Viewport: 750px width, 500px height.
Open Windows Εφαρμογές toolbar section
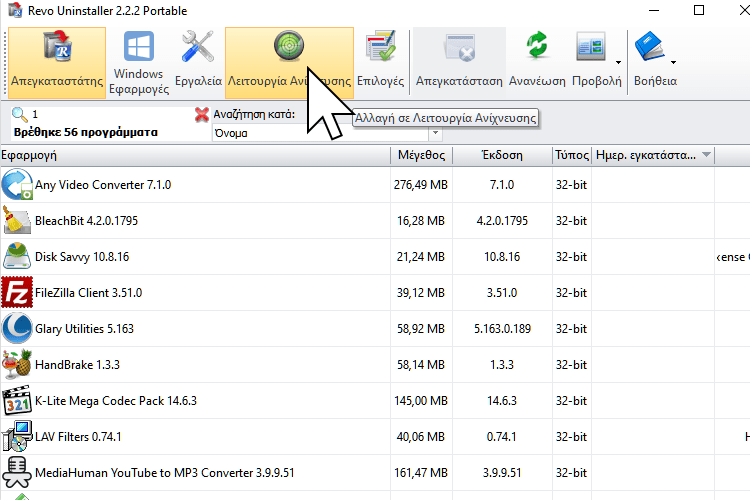(139, 63)
